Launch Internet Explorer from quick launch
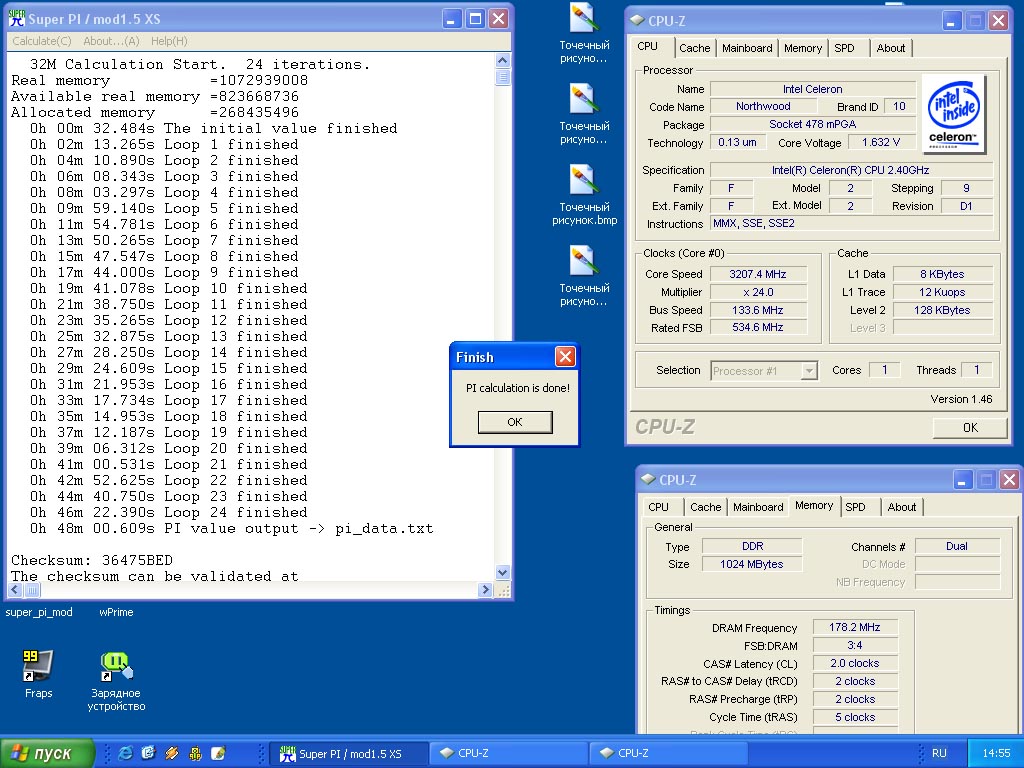 (125, 753)
